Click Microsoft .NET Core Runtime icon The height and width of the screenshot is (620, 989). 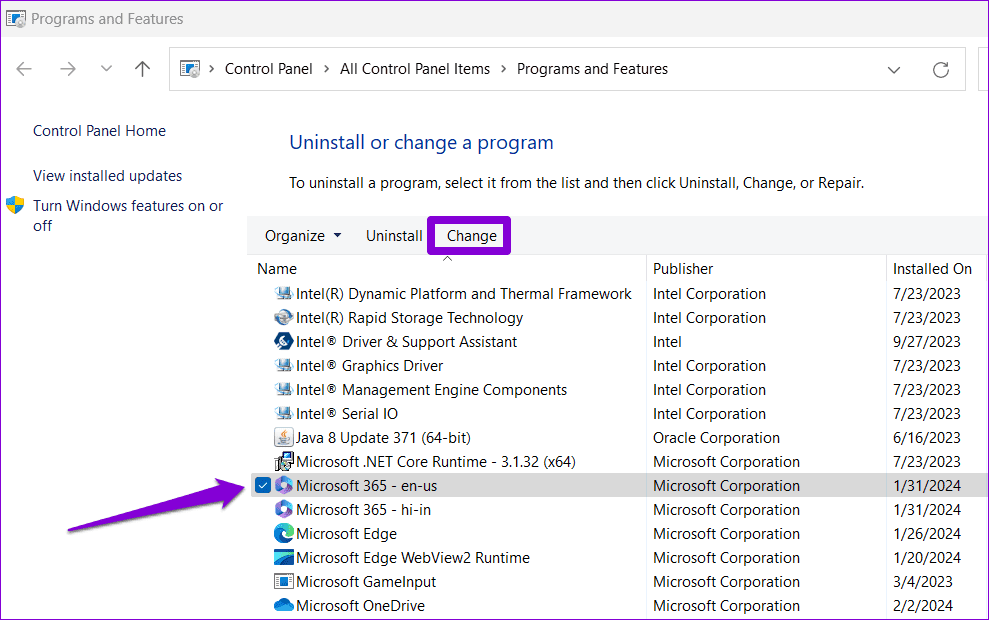tap(284, 461)
